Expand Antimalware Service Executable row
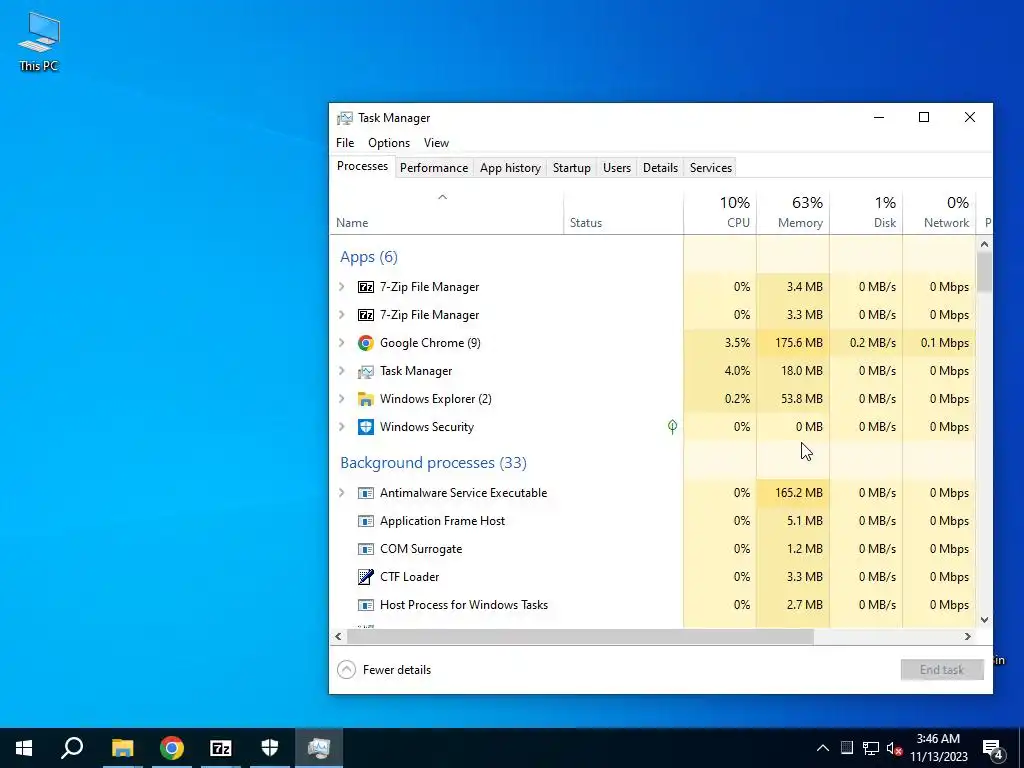 coord(342,493)
